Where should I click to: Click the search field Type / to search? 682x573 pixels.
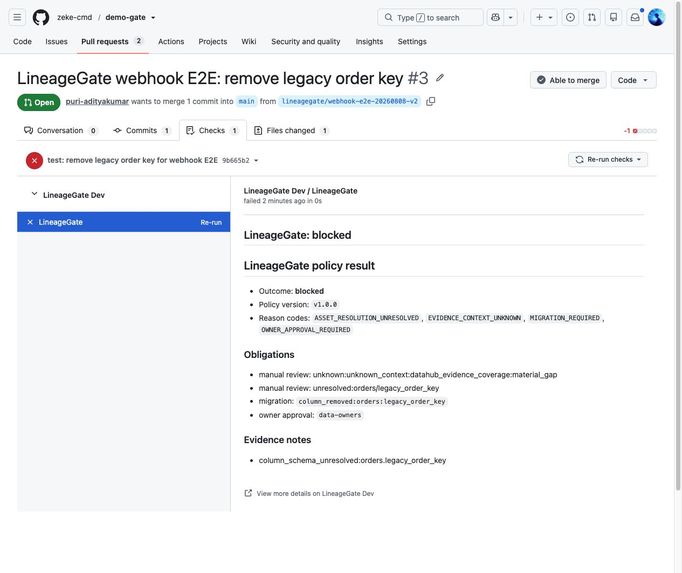pyautogui.click(x=430, y=17)
